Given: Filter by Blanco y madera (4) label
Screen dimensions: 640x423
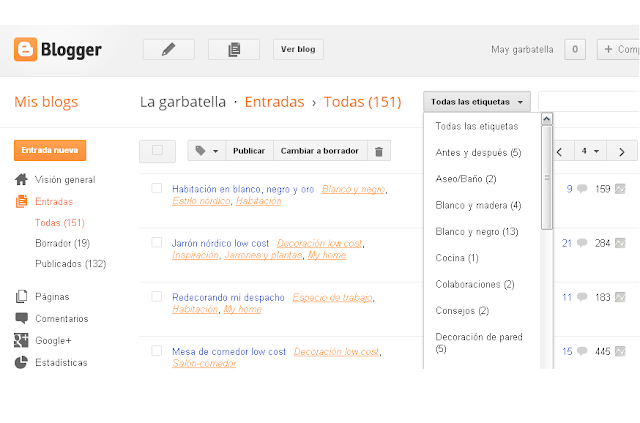Looking at the screenshot, I should 478,205.
